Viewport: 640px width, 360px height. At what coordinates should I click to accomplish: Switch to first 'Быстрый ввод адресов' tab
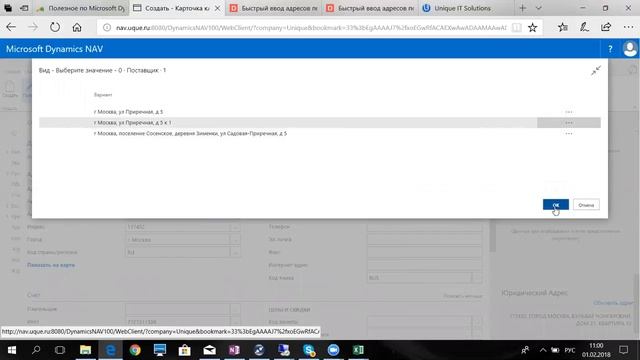coord(273,8)
